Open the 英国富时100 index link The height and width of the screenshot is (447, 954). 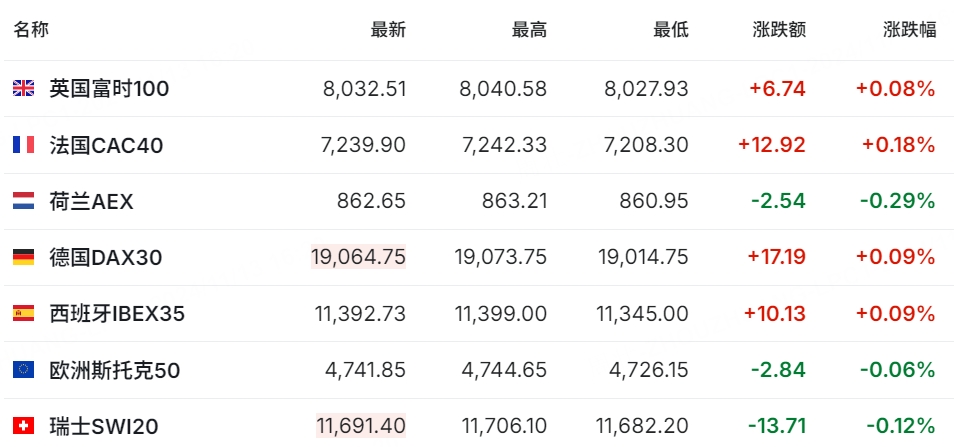click(x=110, y=89)
